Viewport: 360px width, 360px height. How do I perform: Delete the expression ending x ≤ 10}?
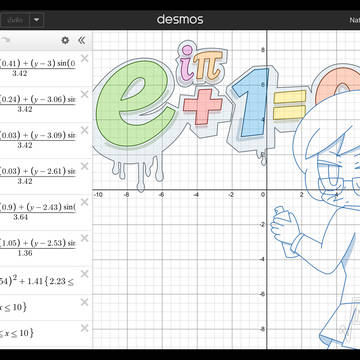[85, 302]
